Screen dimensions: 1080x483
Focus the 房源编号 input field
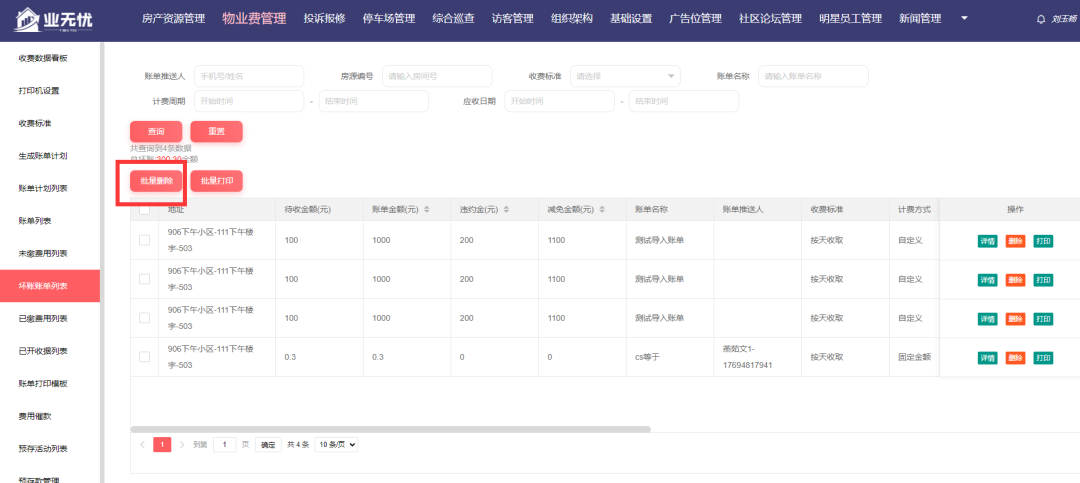click(437, 76)
